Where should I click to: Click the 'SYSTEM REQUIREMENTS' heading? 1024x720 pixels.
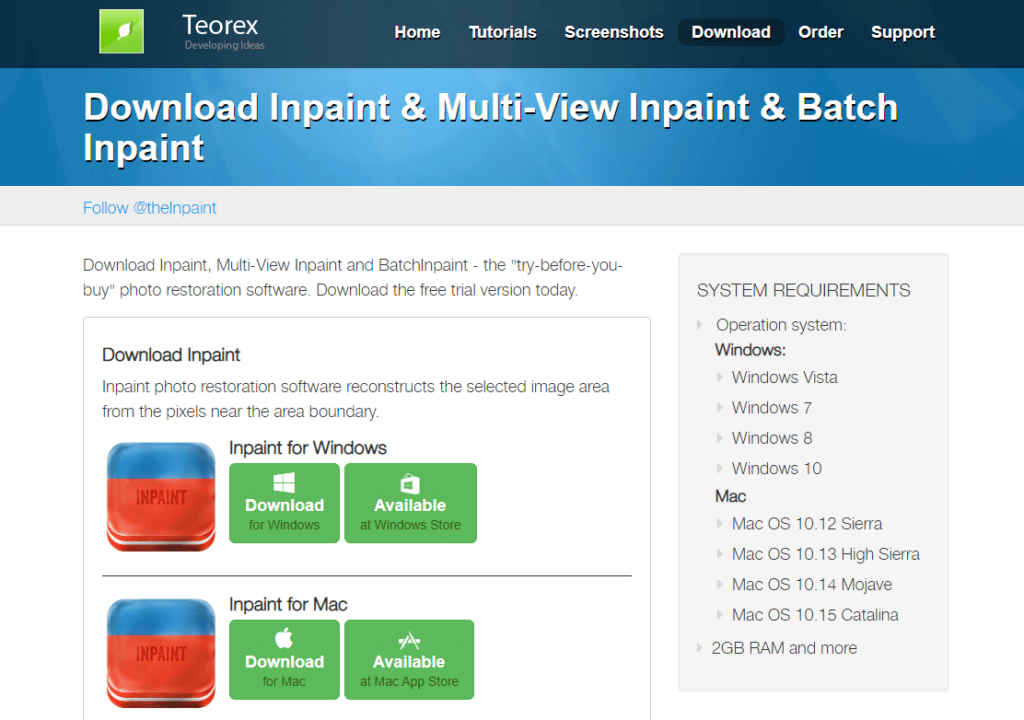pyautogui.click(x=803, y=290)
